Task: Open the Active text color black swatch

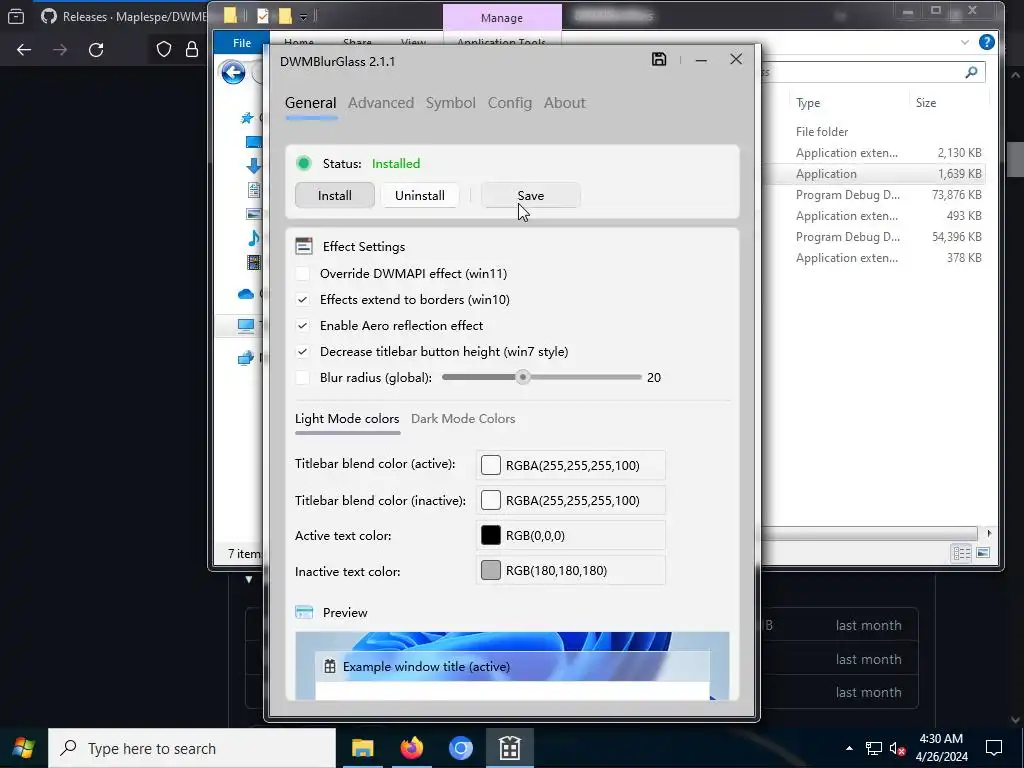Action: pyautogui.click(x=490, y=536)
